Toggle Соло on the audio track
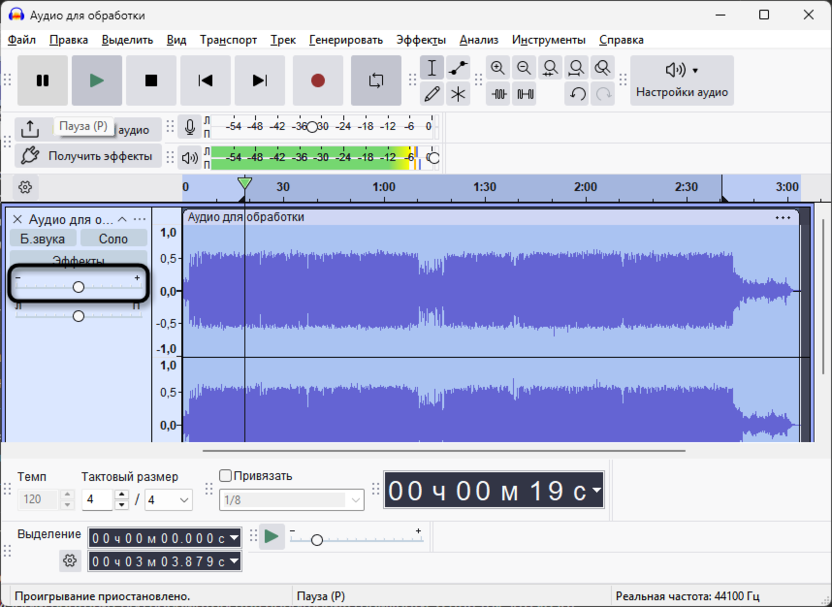Viewport: 832px width, 607px height. coord(113,238)
